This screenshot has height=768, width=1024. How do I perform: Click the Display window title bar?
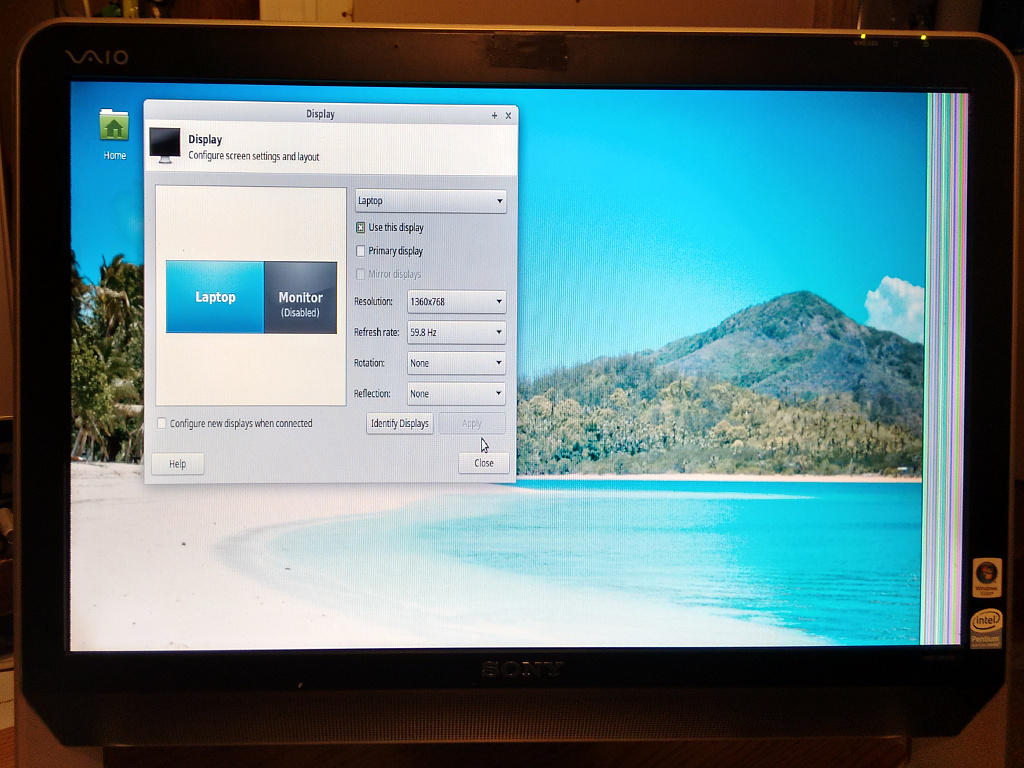click(x=320, y=114)
